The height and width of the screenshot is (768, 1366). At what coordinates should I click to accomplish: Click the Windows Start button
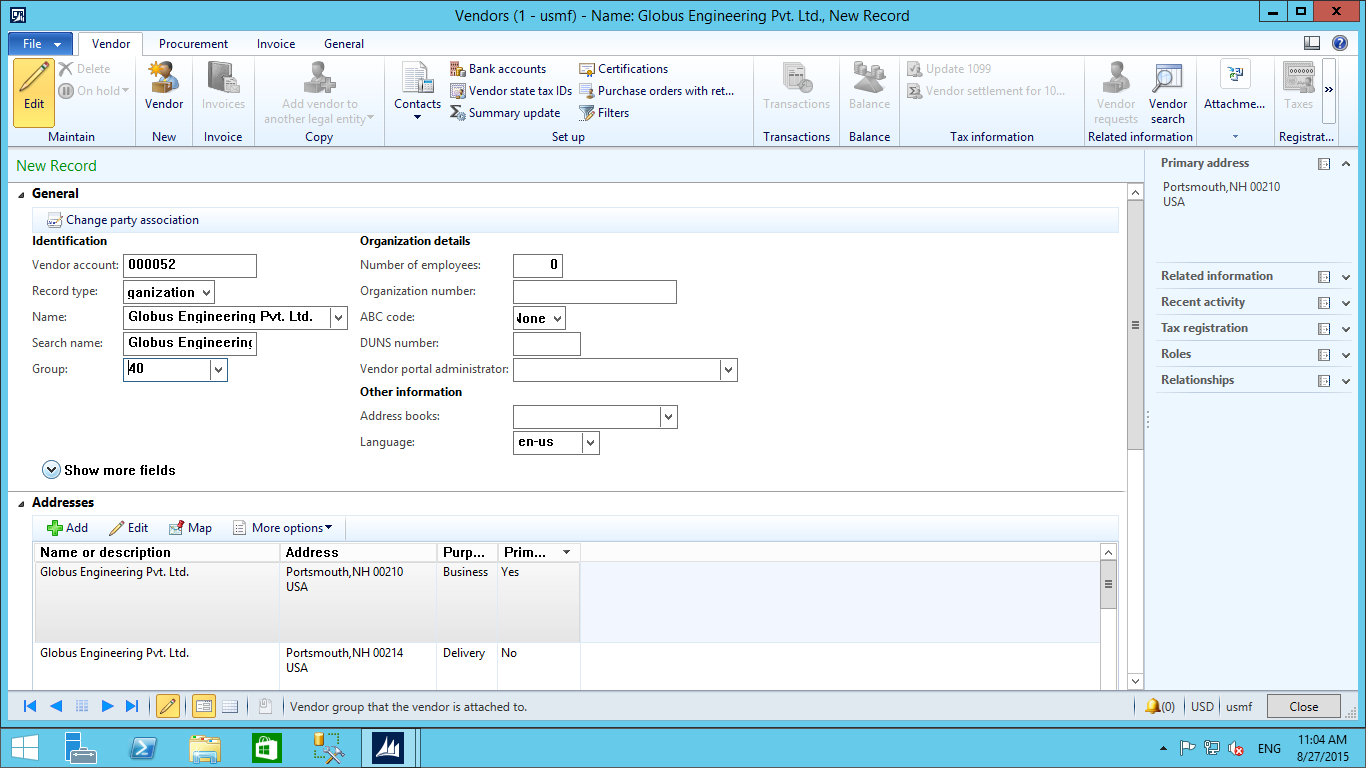[24, 748]
